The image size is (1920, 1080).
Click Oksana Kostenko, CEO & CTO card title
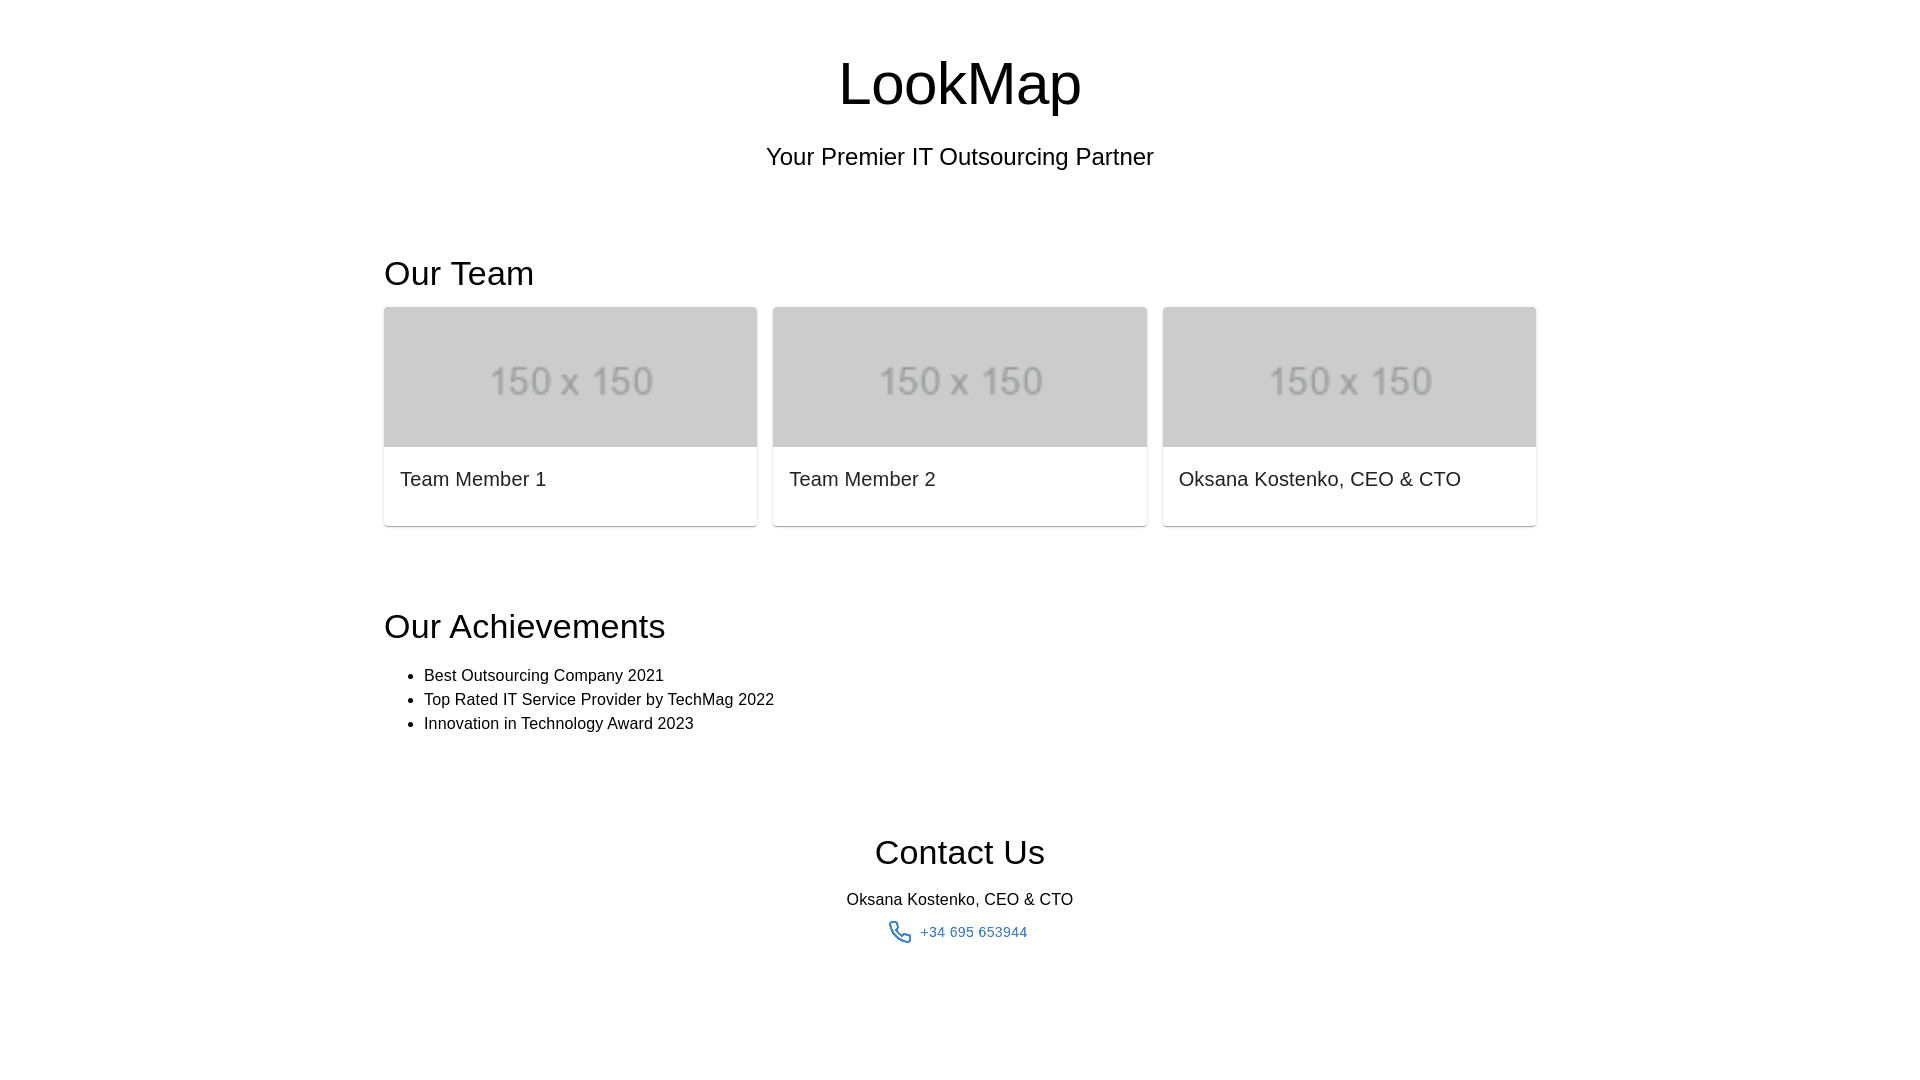(1319, 479)
